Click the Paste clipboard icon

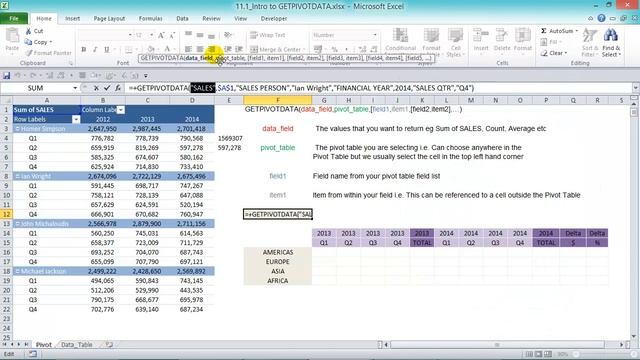12,36
